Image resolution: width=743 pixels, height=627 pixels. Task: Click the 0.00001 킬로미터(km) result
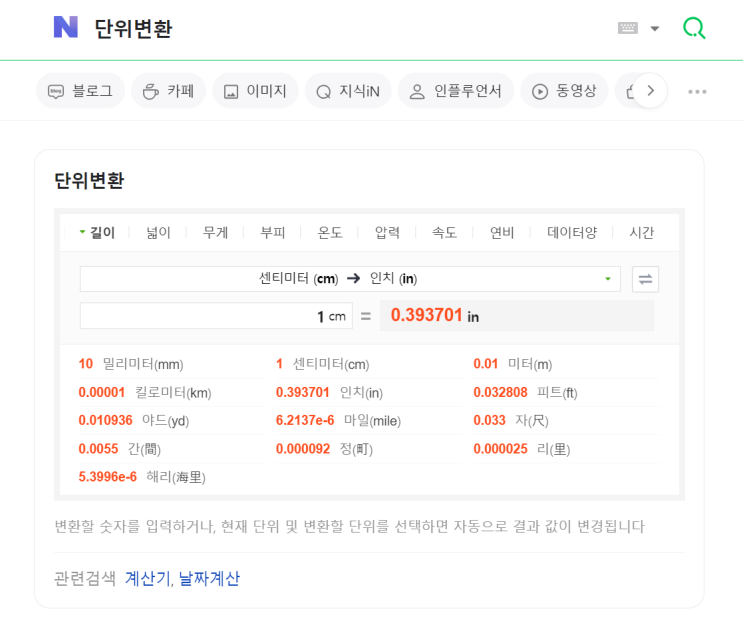click(145, 392)
